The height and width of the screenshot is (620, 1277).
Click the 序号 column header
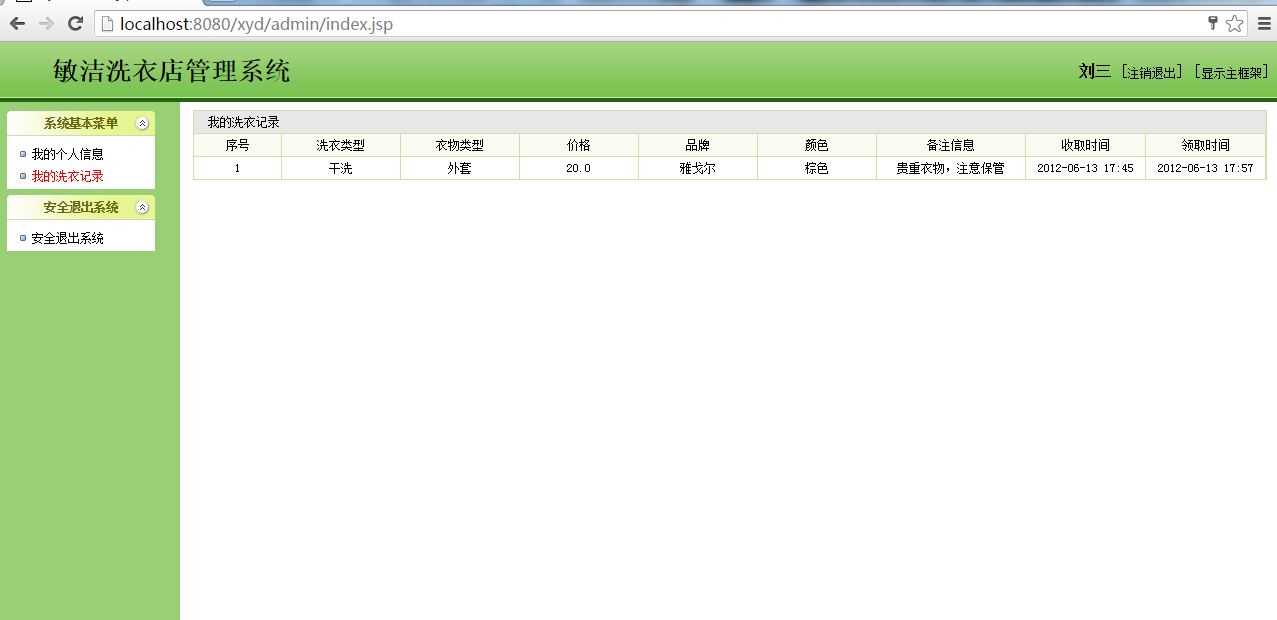pos(238,146)
